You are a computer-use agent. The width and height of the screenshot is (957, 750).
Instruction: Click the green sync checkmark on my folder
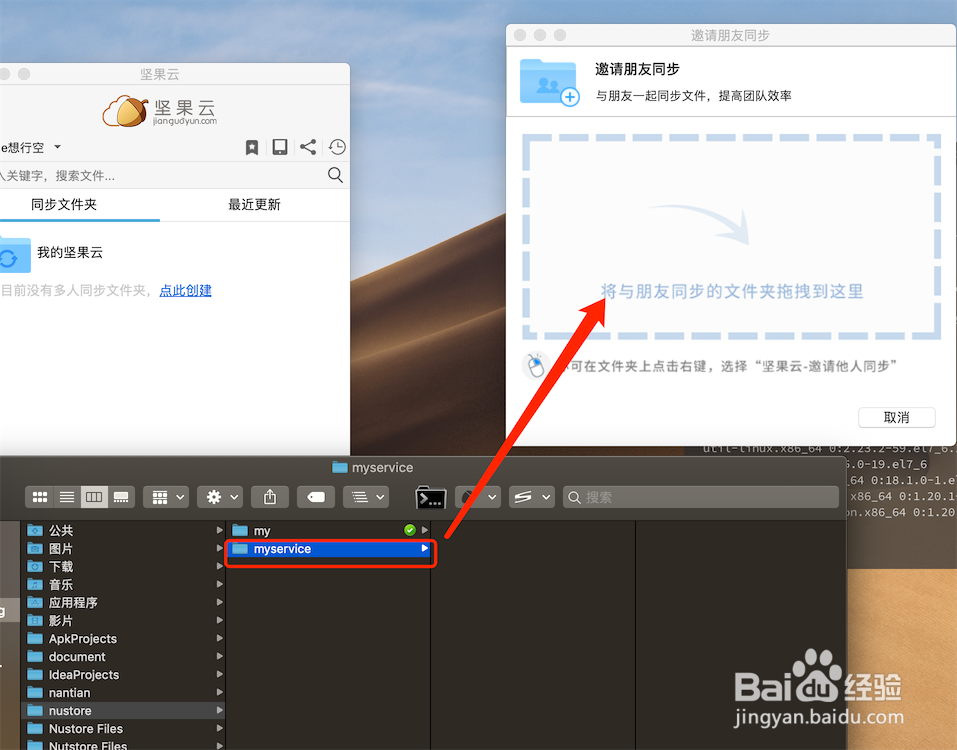[410, 530]
